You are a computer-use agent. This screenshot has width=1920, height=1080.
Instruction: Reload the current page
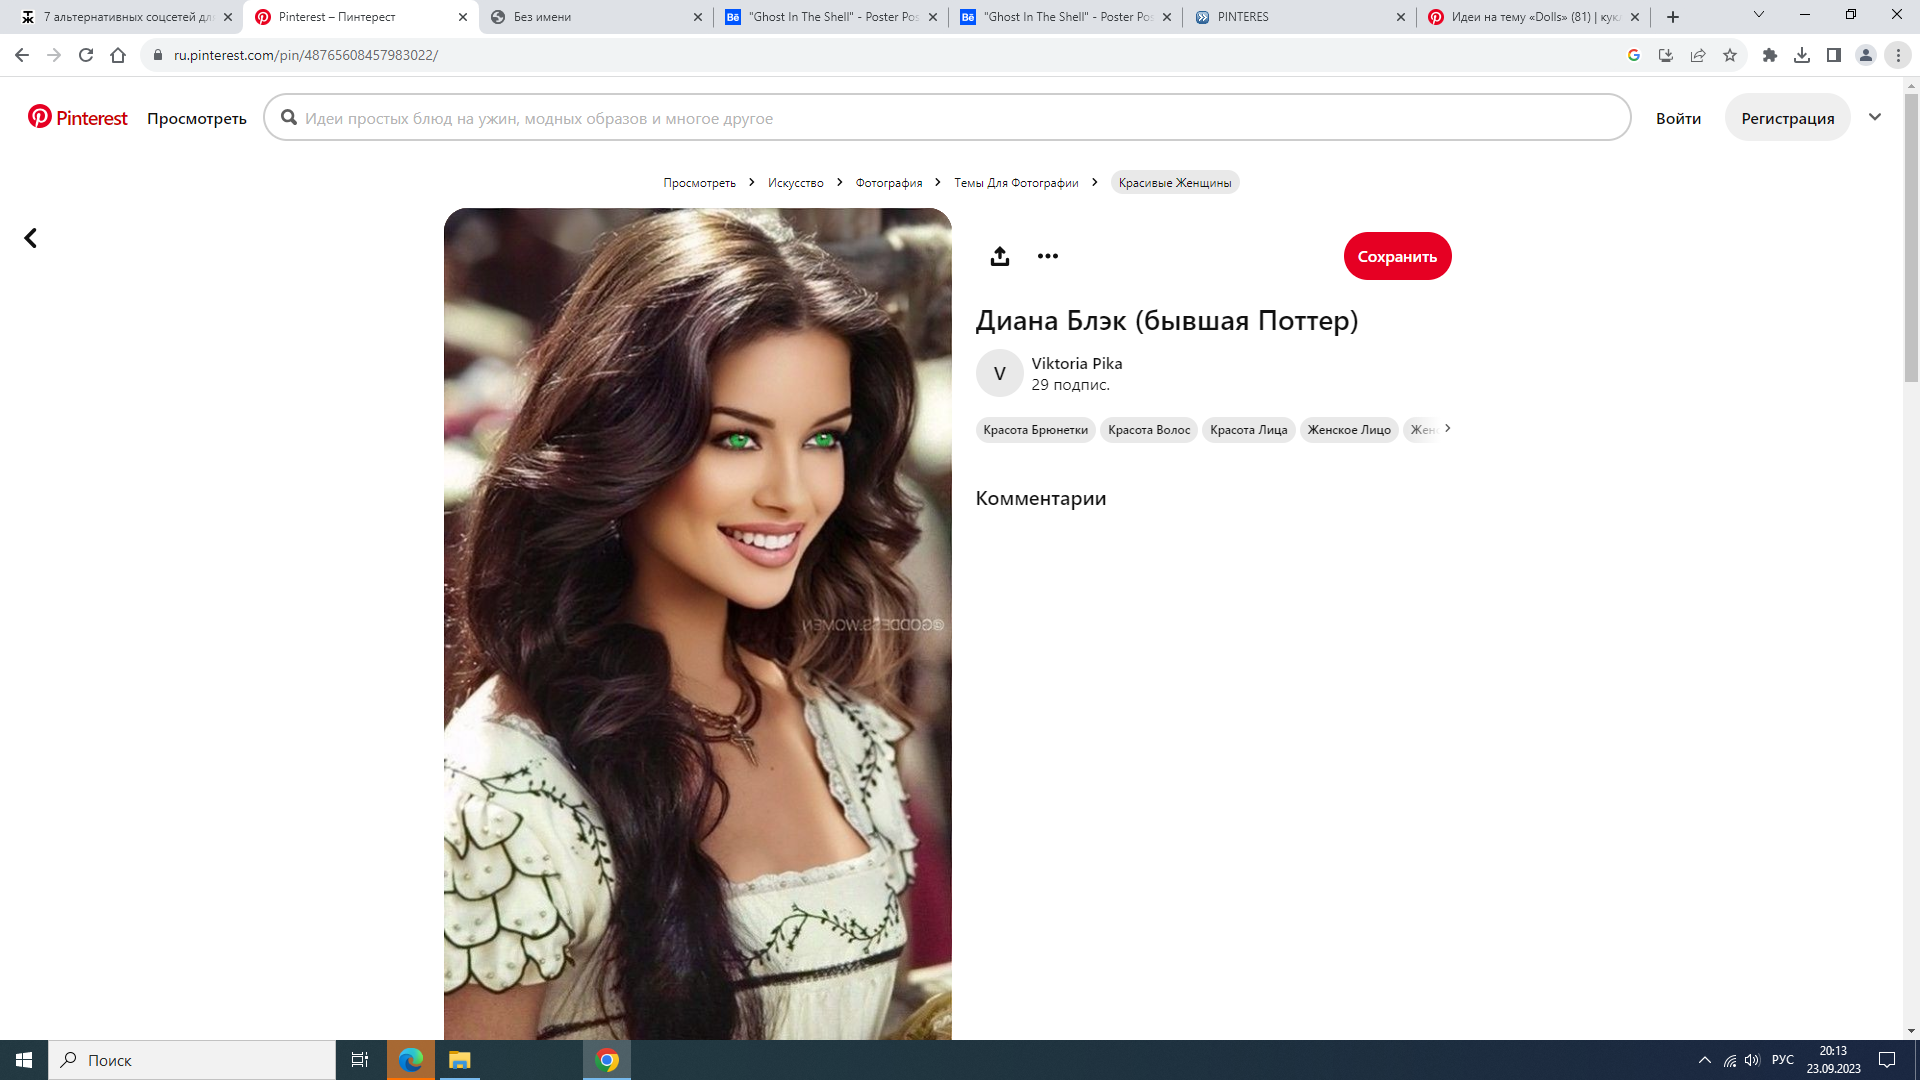(x=86, y=55)
